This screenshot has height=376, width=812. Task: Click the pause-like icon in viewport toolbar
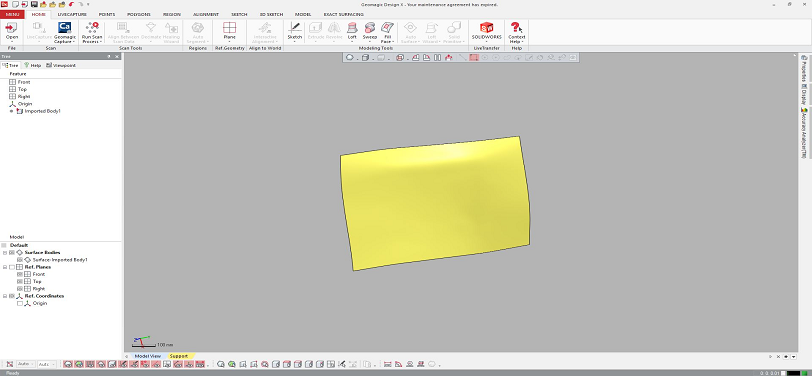tap(438, 57)
